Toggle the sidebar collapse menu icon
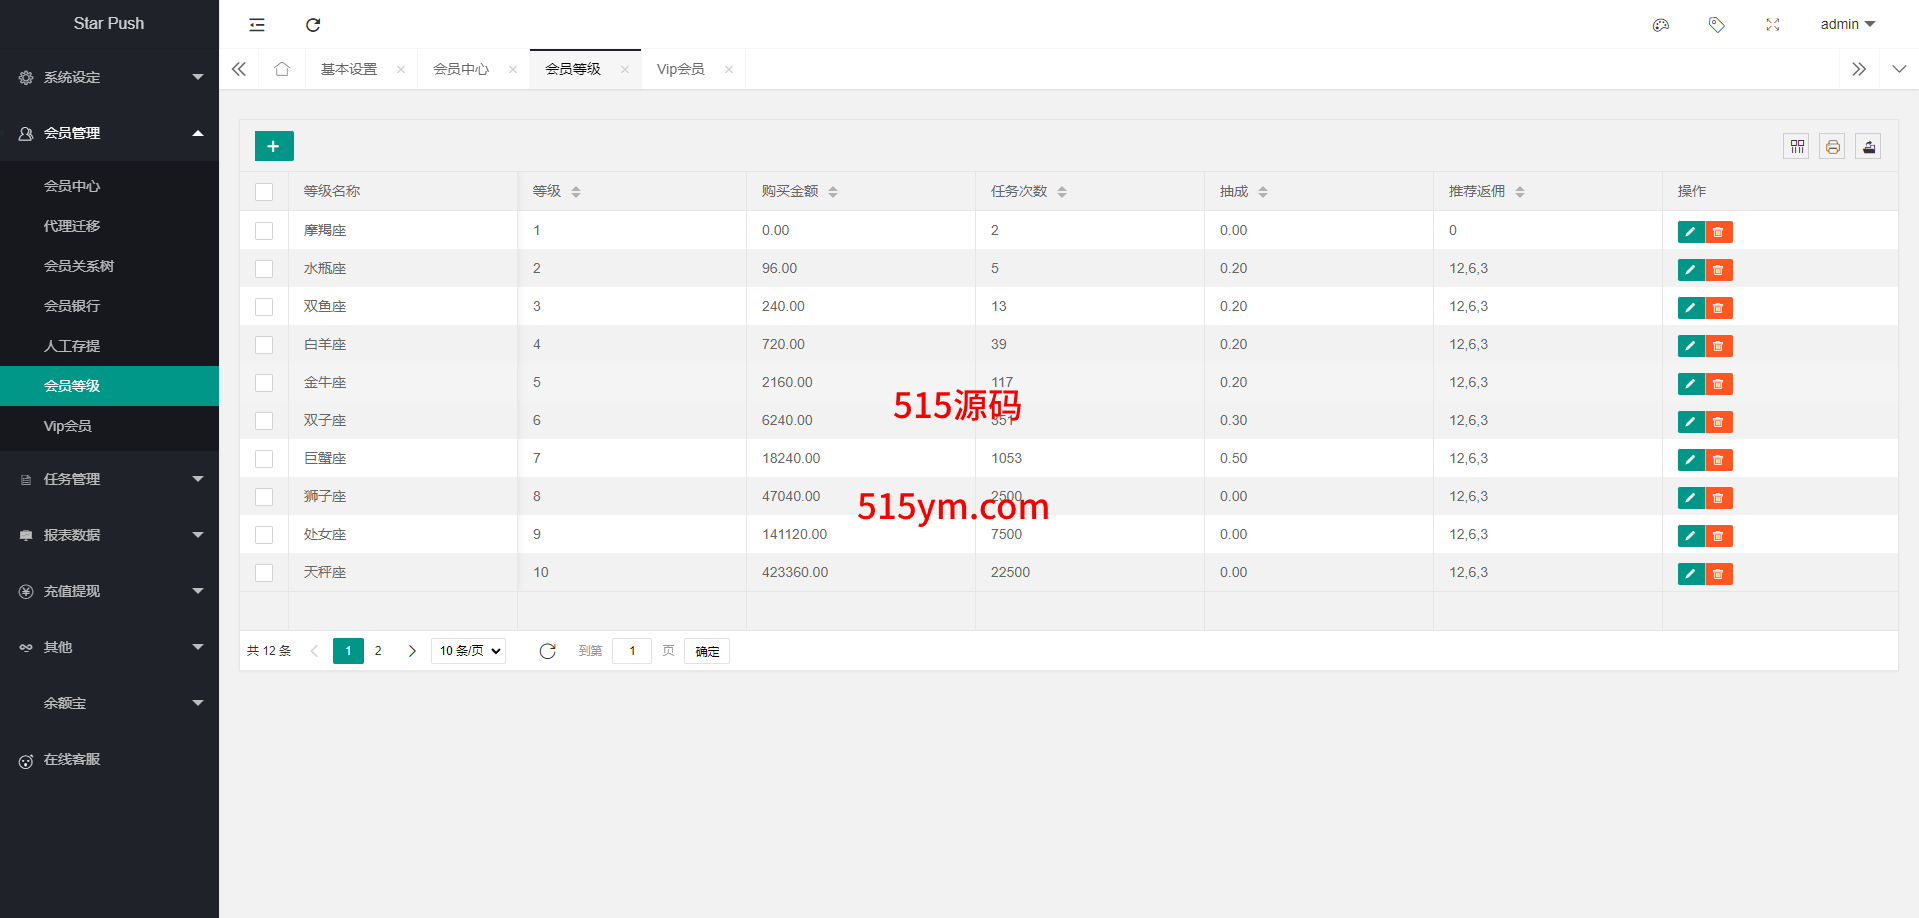This screenshot has width=1919, height=918. (257, 25)
